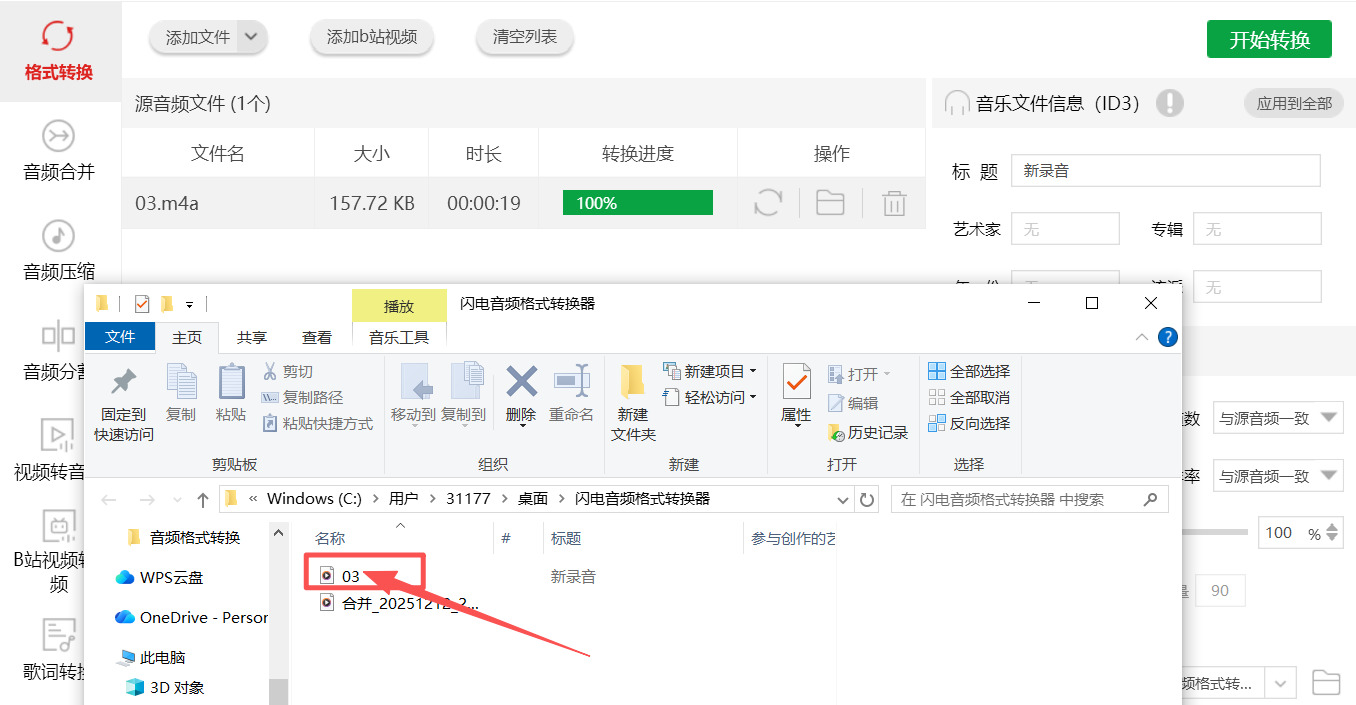This screenshot has height=705, width=1356.
Task: Click the 艺术家 input field
Action: click(1065, 229)
